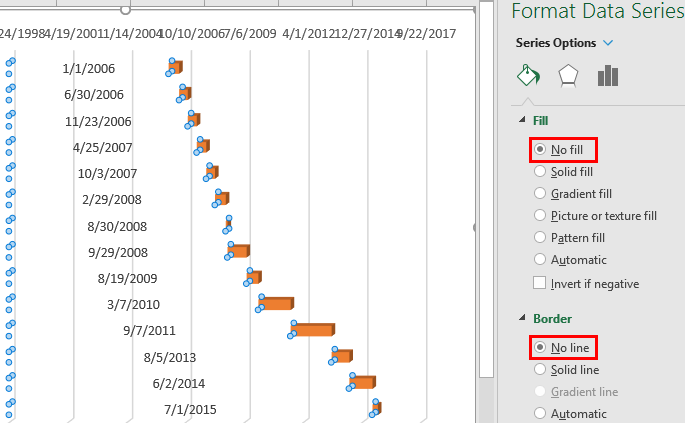Click the 8/19/2009 axis label

[x=127, y=278]
